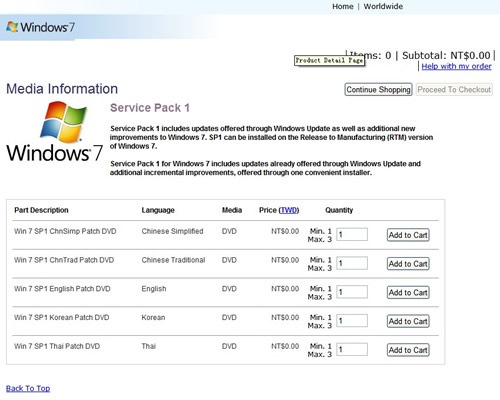
Task: Click the Back To Top link
Action: (x=28, y=388)
